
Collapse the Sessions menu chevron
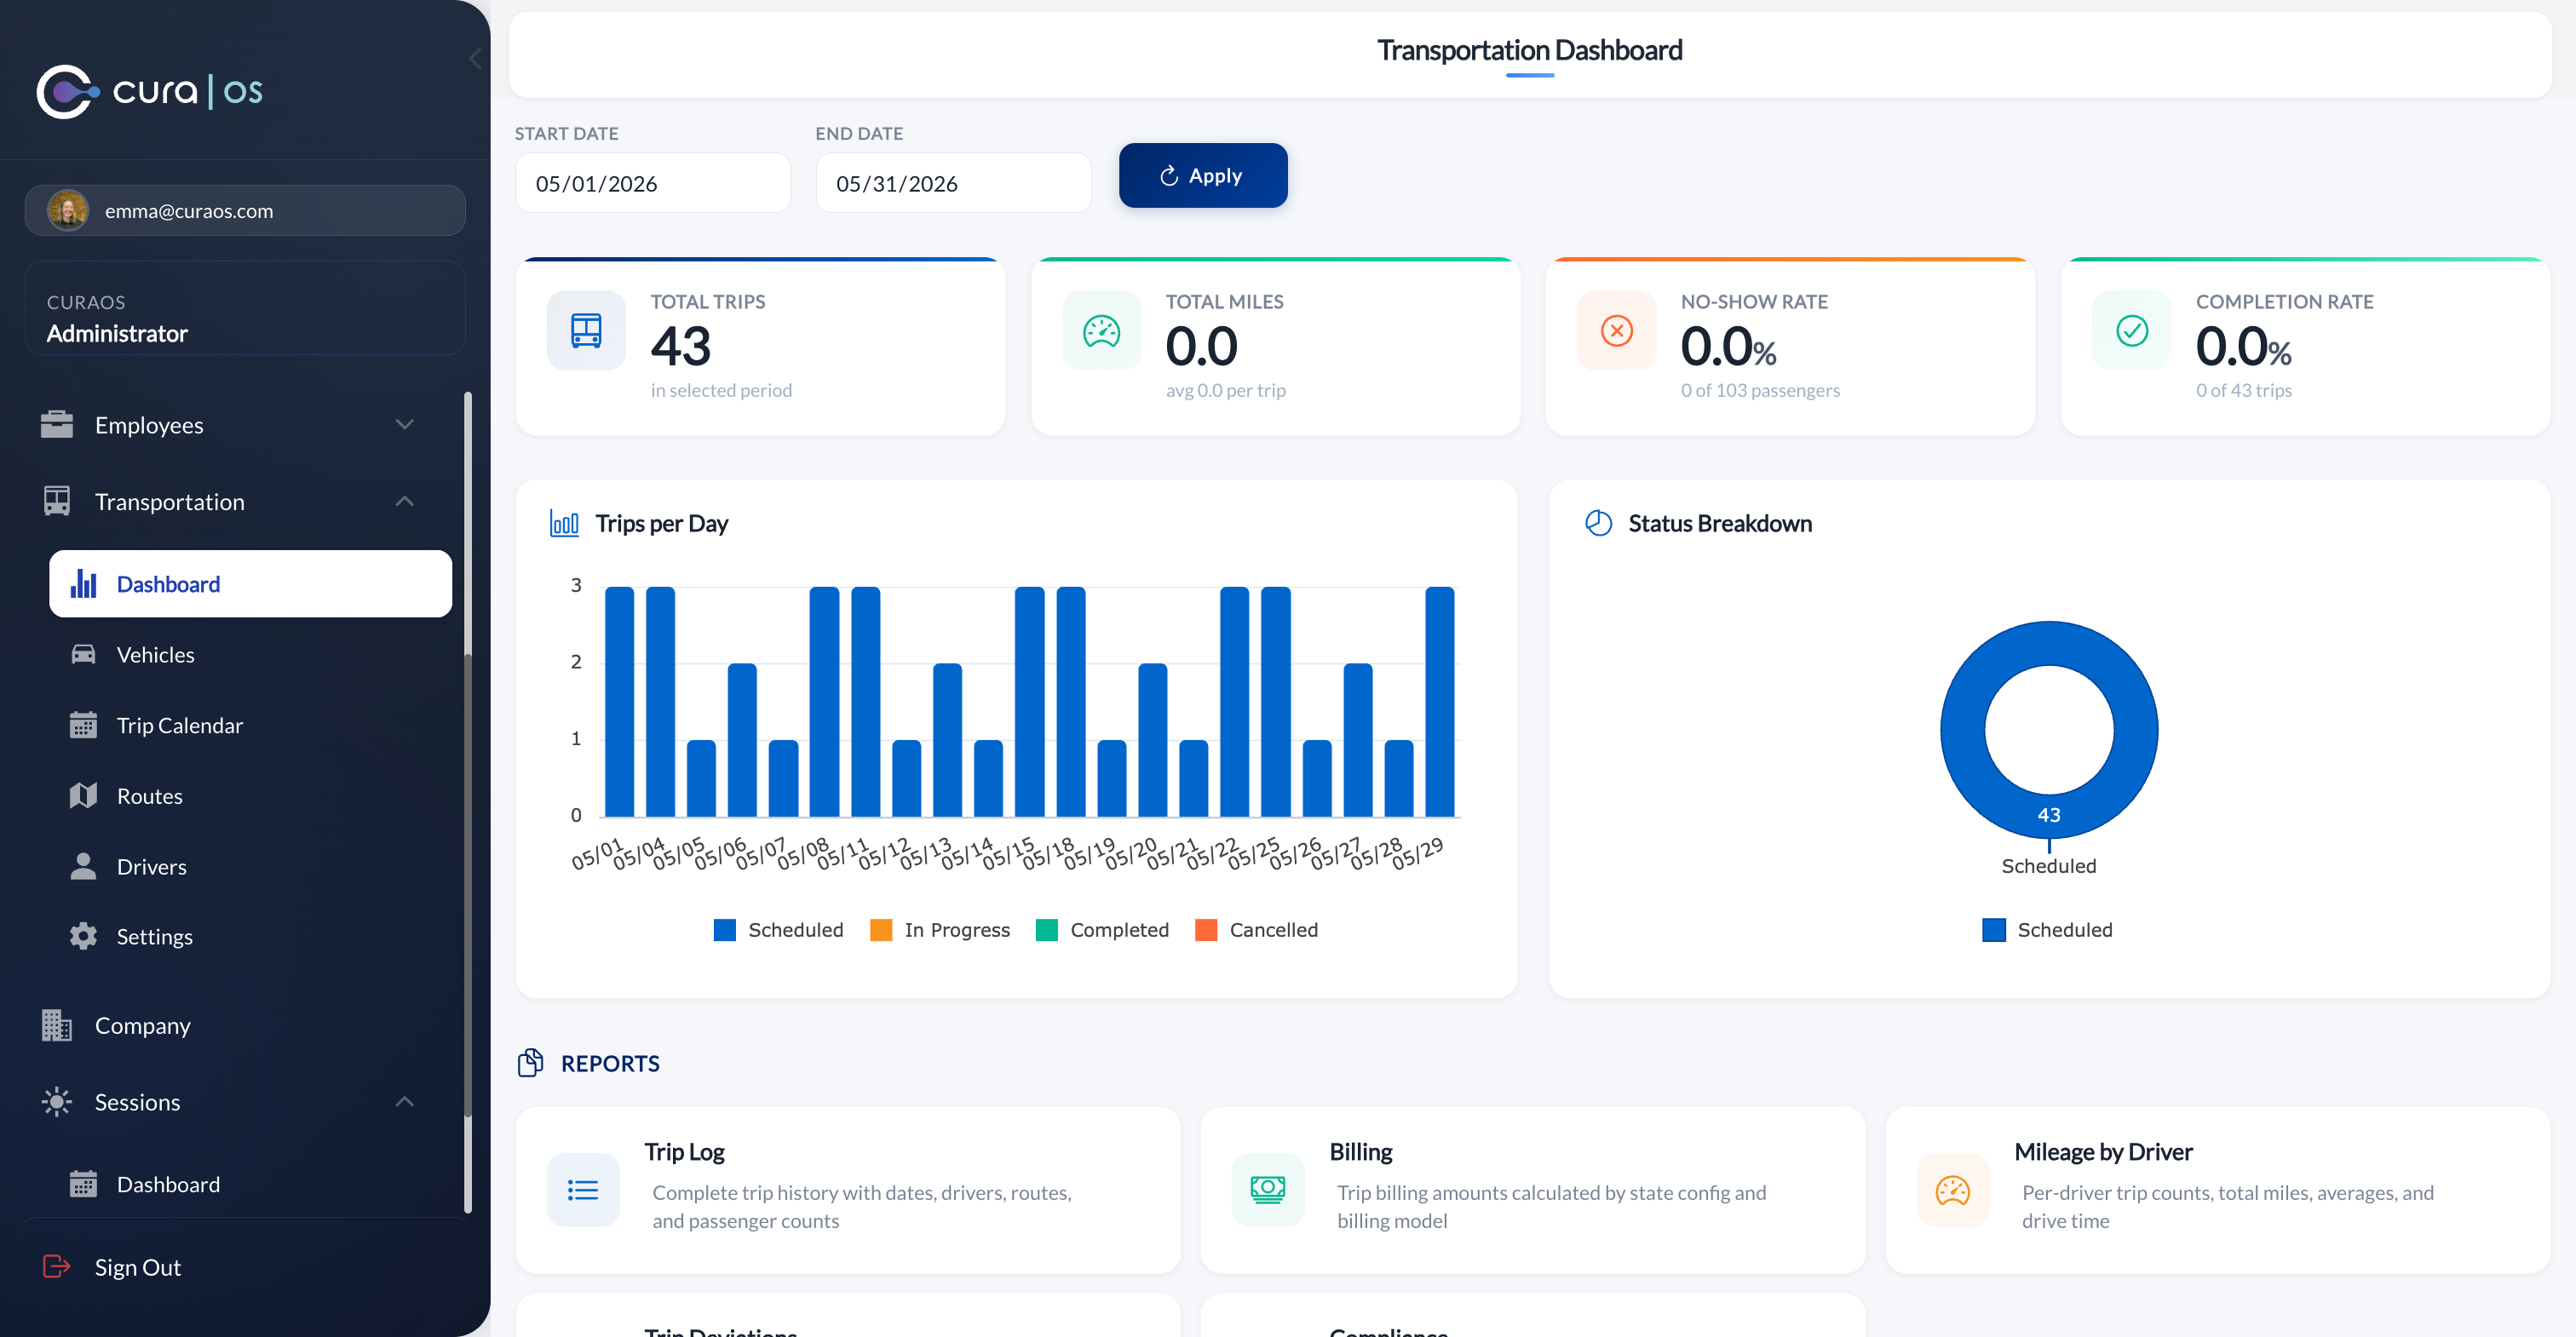point(404,1102)
